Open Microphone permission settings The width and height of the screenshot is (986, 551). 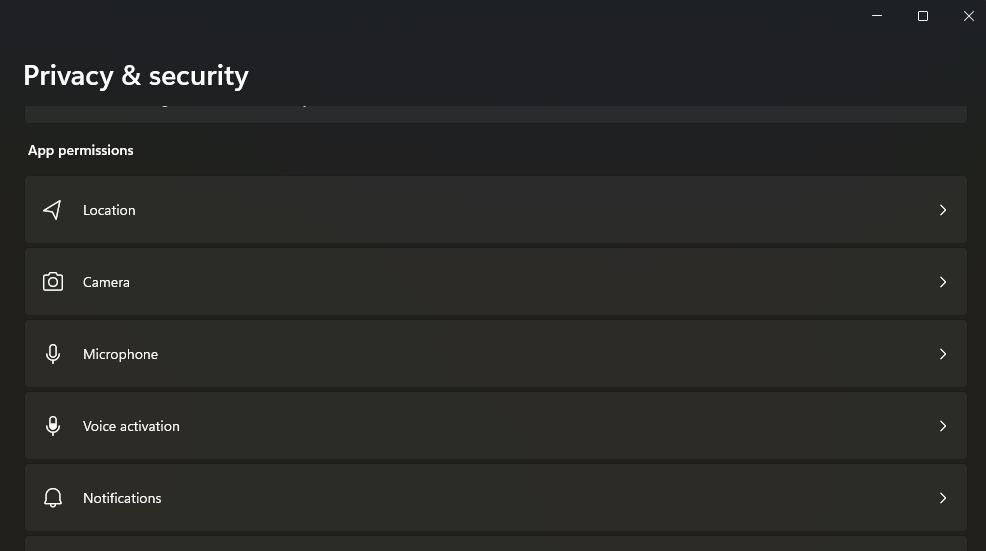click(x=120, y=354)
